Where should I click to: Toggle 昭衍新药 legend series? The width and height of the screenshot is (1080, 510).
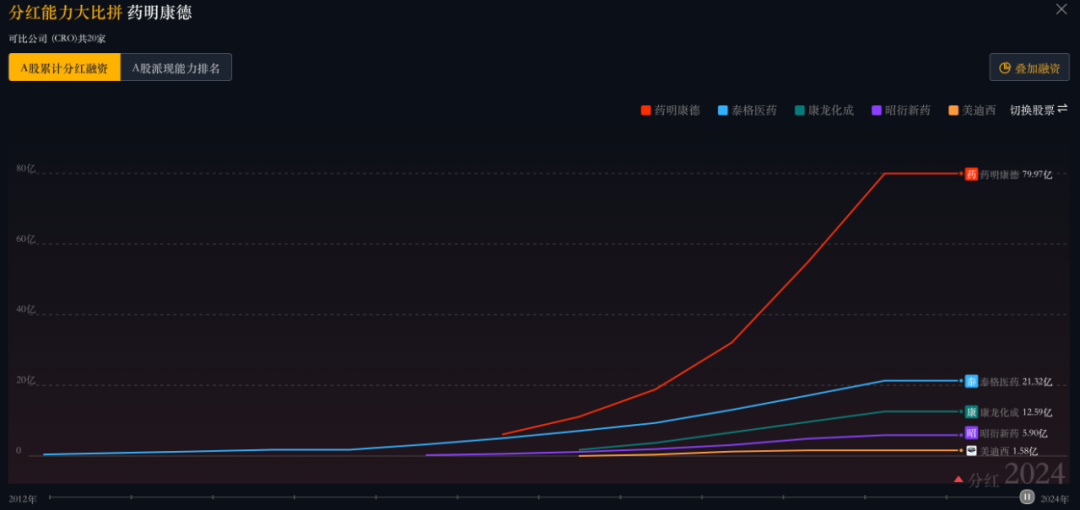[901, 110]
